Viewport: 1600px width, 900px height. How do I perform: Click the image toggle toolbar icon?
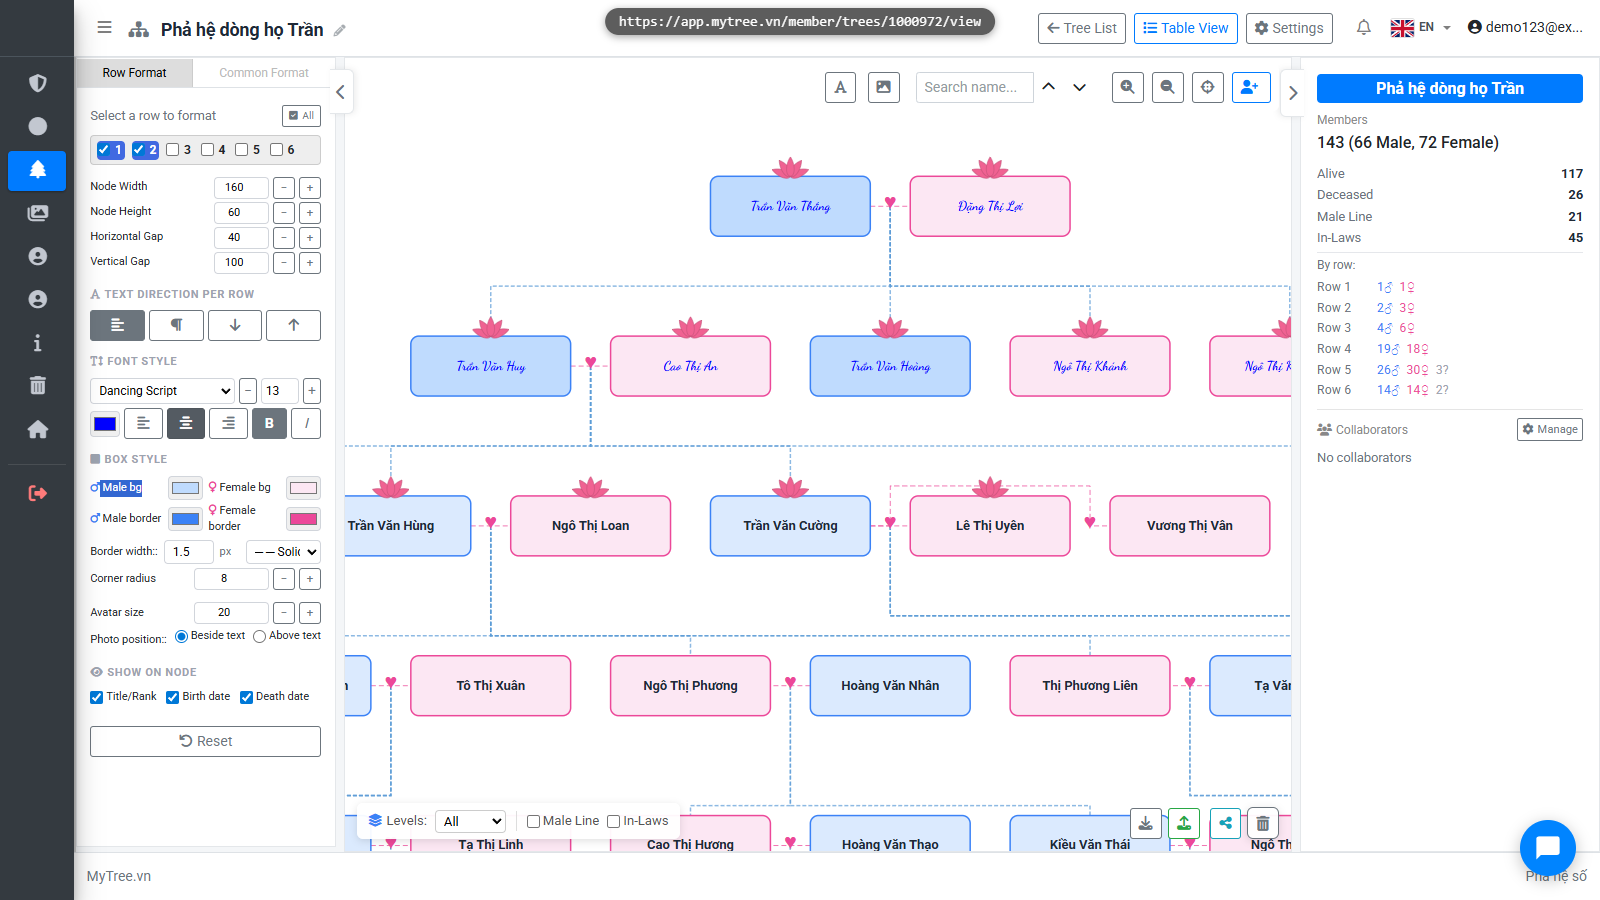(x=884, y=87)
